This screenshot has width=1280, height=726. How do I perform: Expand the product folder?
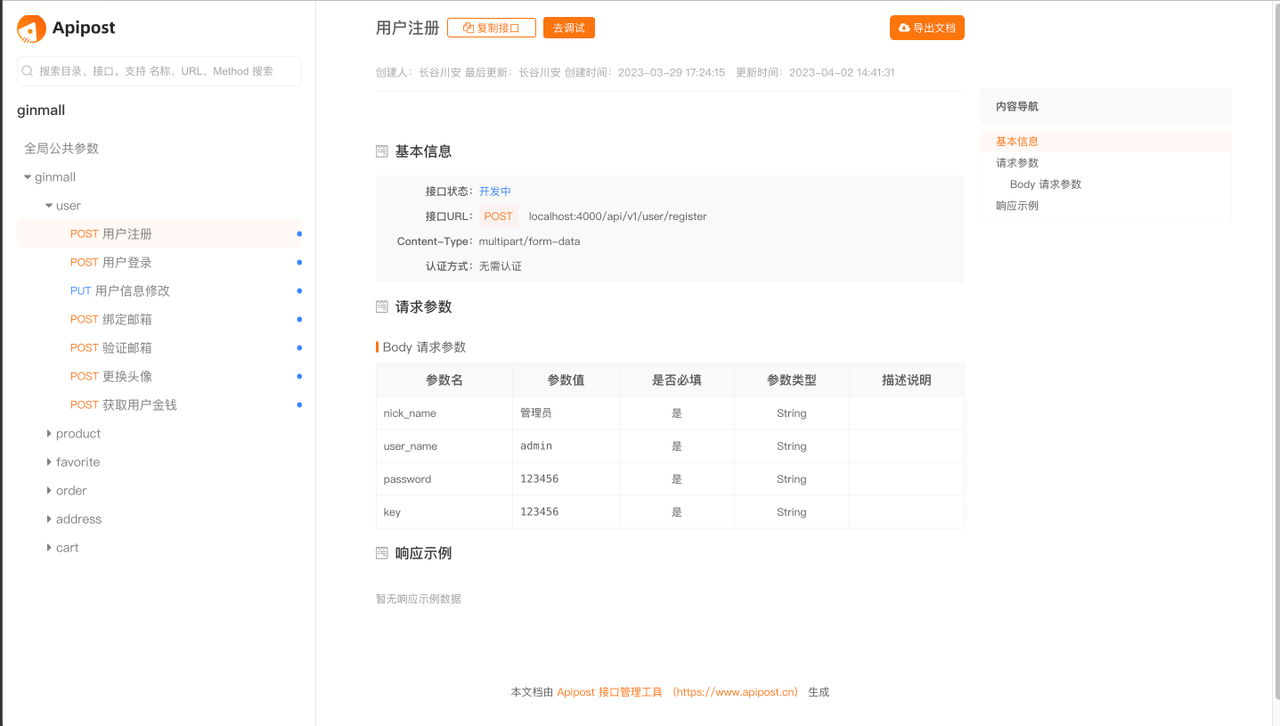(49, 434)
